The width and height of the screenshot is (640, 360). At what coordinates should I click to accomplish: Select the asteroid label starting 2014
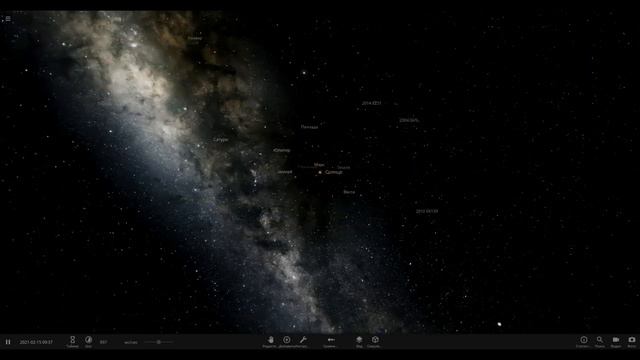[x=371, y=103]
